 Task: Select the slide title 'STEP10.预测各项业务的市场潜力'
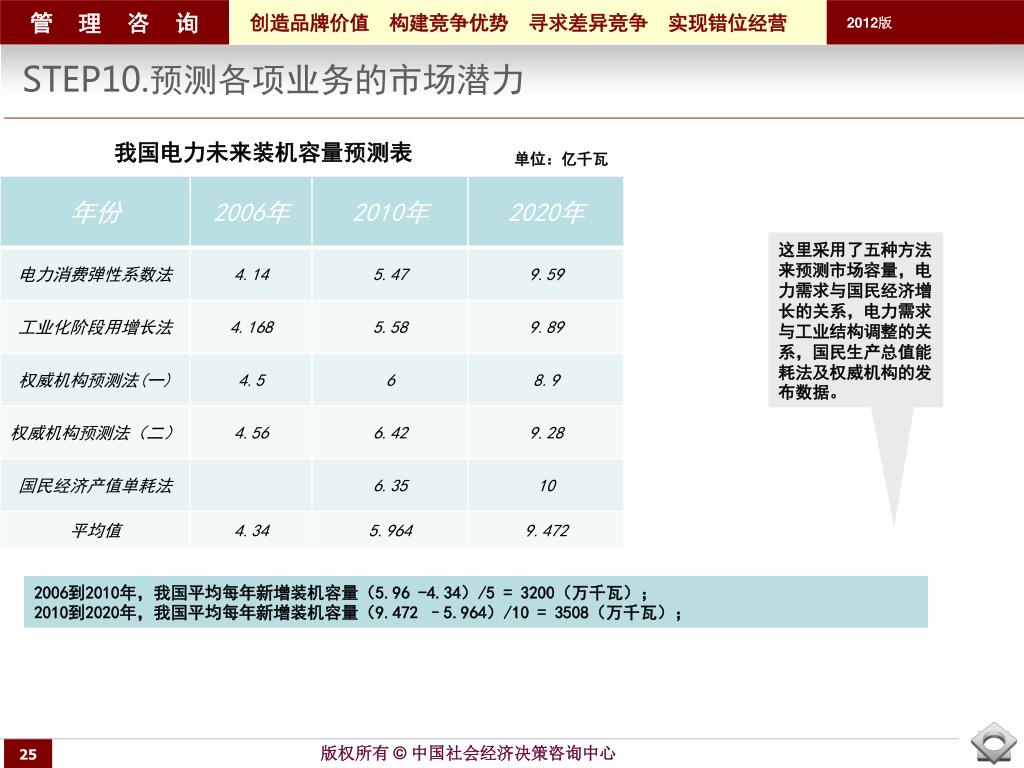[273, 80]
